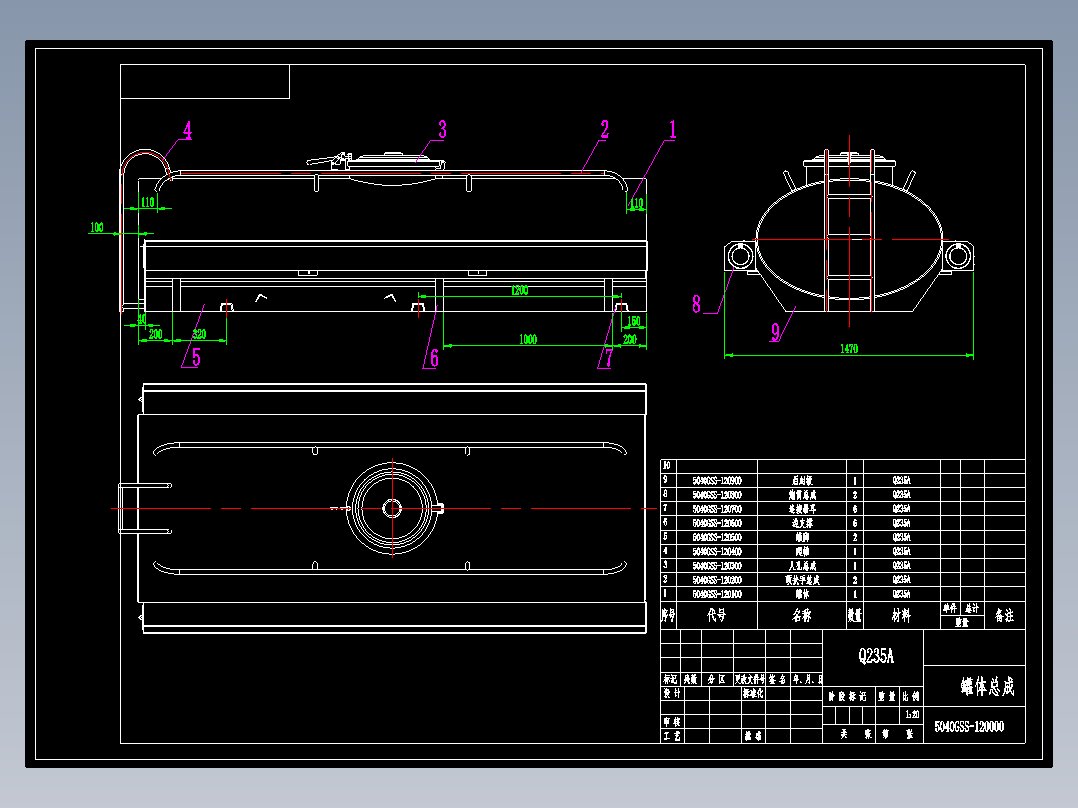1078x808 pixels.
Task: Select the magenta callout number 8
Action: (696, 303)
